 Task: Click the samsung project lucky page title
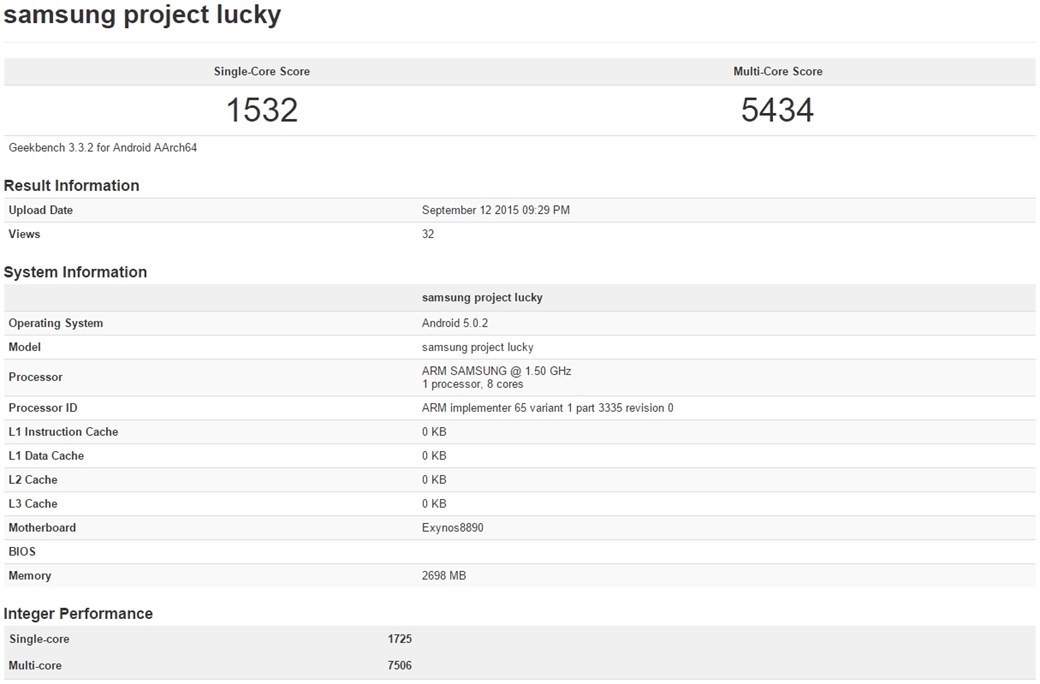(143, 15)
